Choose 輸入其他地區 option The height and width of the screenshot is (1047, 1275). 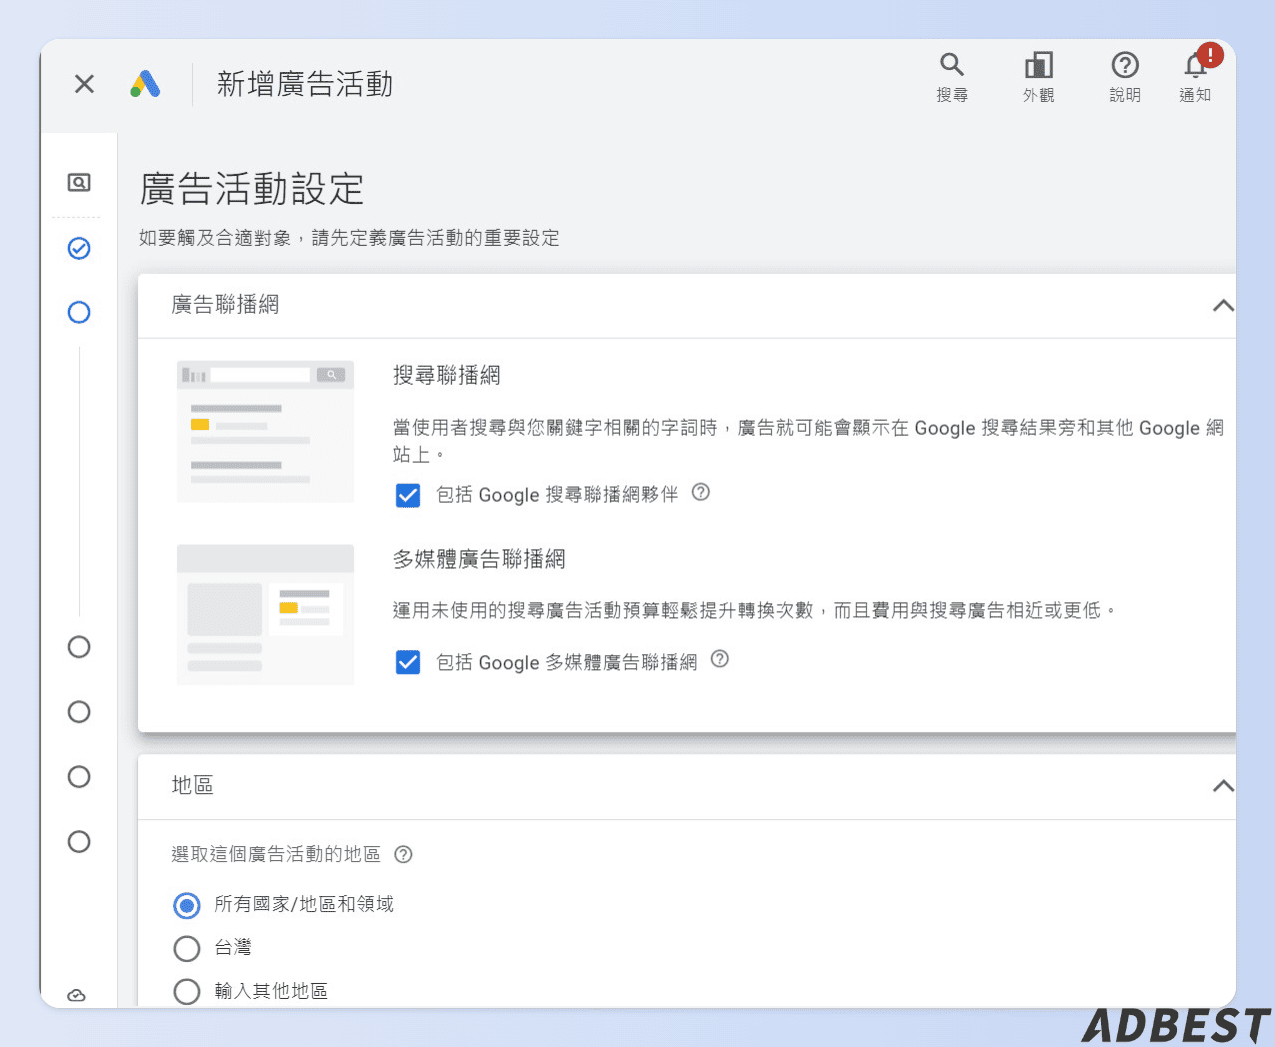[x=186, y=991]
